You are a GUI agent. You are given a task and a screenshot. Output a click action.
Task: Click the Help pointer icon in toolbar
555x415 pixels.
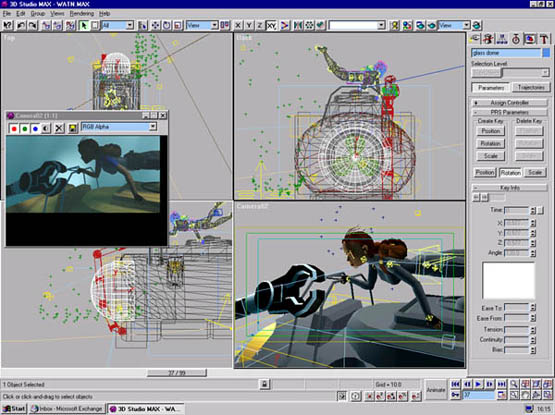point(8,25)
